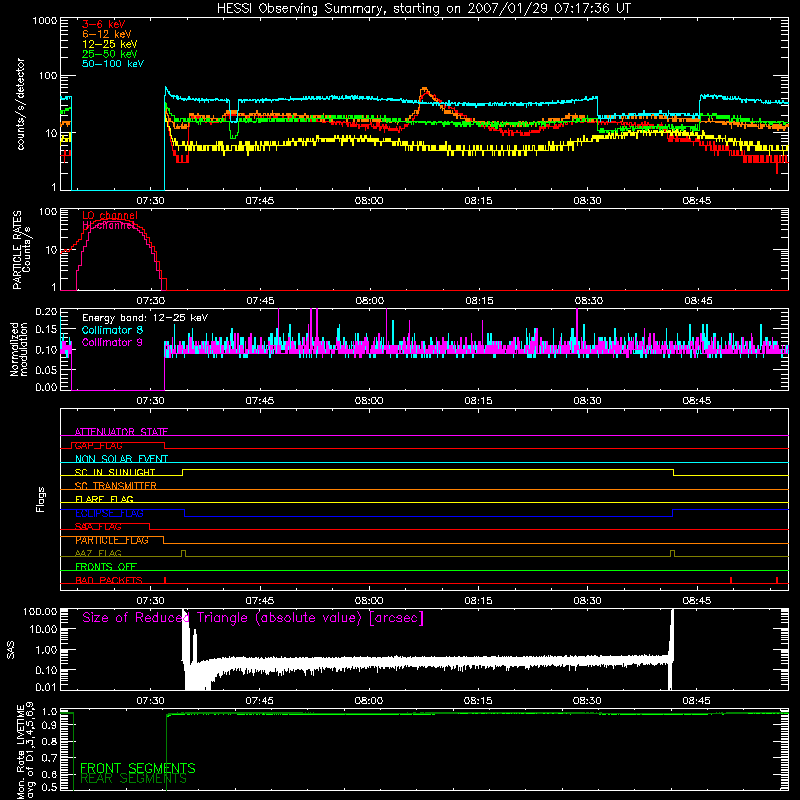Select the red 3-6 keV legend label
Viewport: 800px width, 800px height.
103,24
